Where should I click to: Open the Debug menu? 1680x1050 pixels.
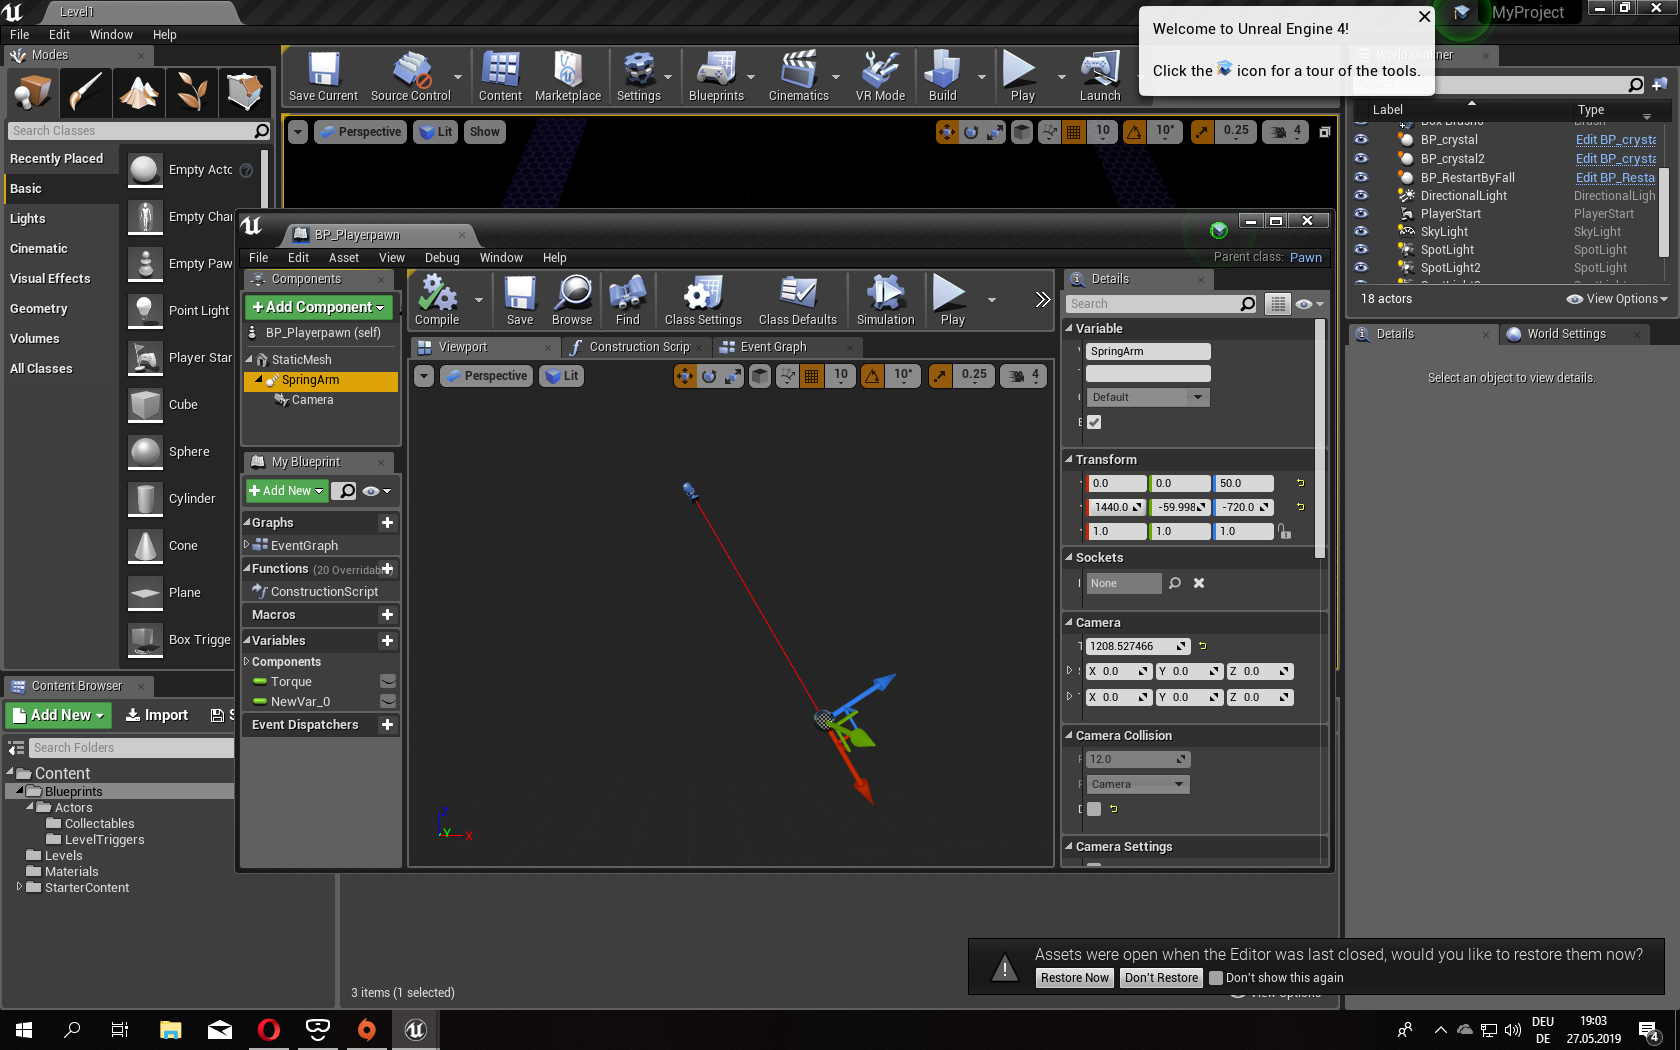coord(442,258)
